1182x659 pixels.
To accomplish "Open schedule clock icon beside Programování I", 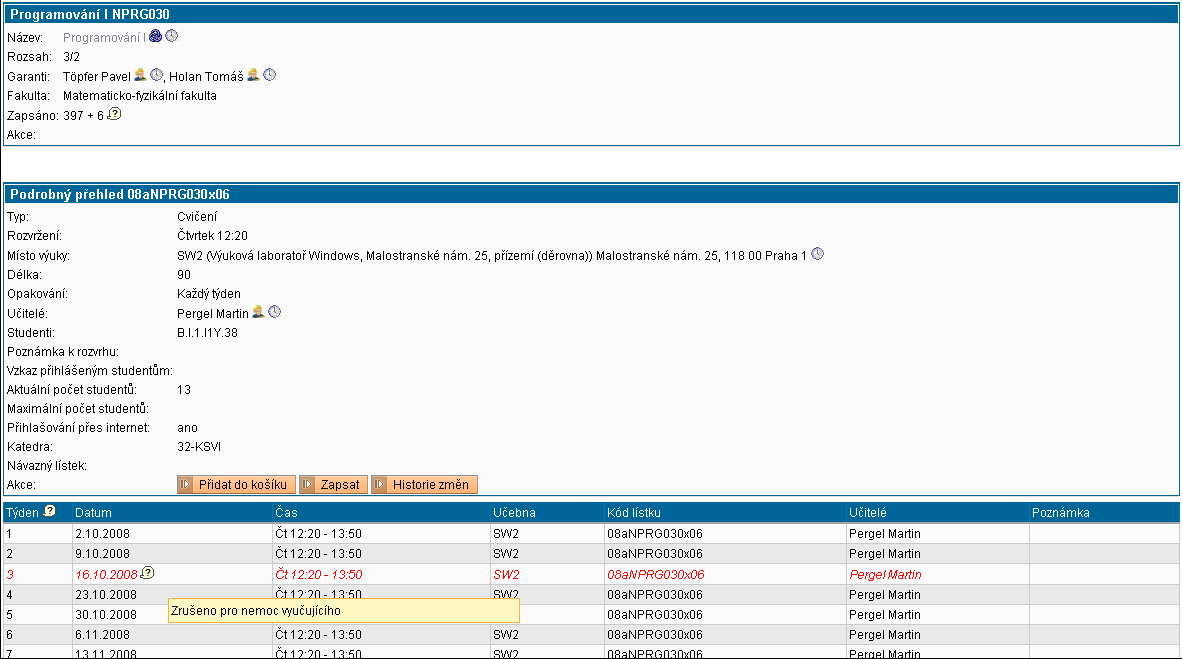I will click(x=171, y=37).
